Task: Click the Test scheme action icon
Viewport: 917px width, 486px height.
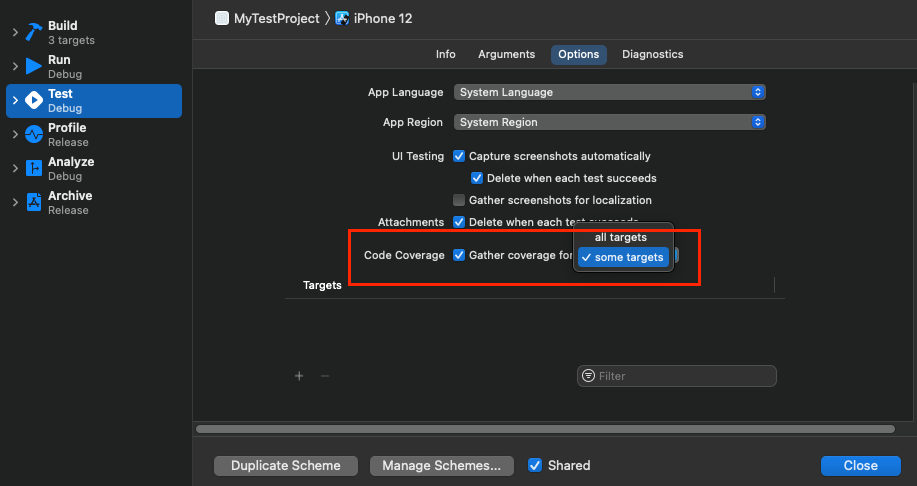Action: coord(34,100)
